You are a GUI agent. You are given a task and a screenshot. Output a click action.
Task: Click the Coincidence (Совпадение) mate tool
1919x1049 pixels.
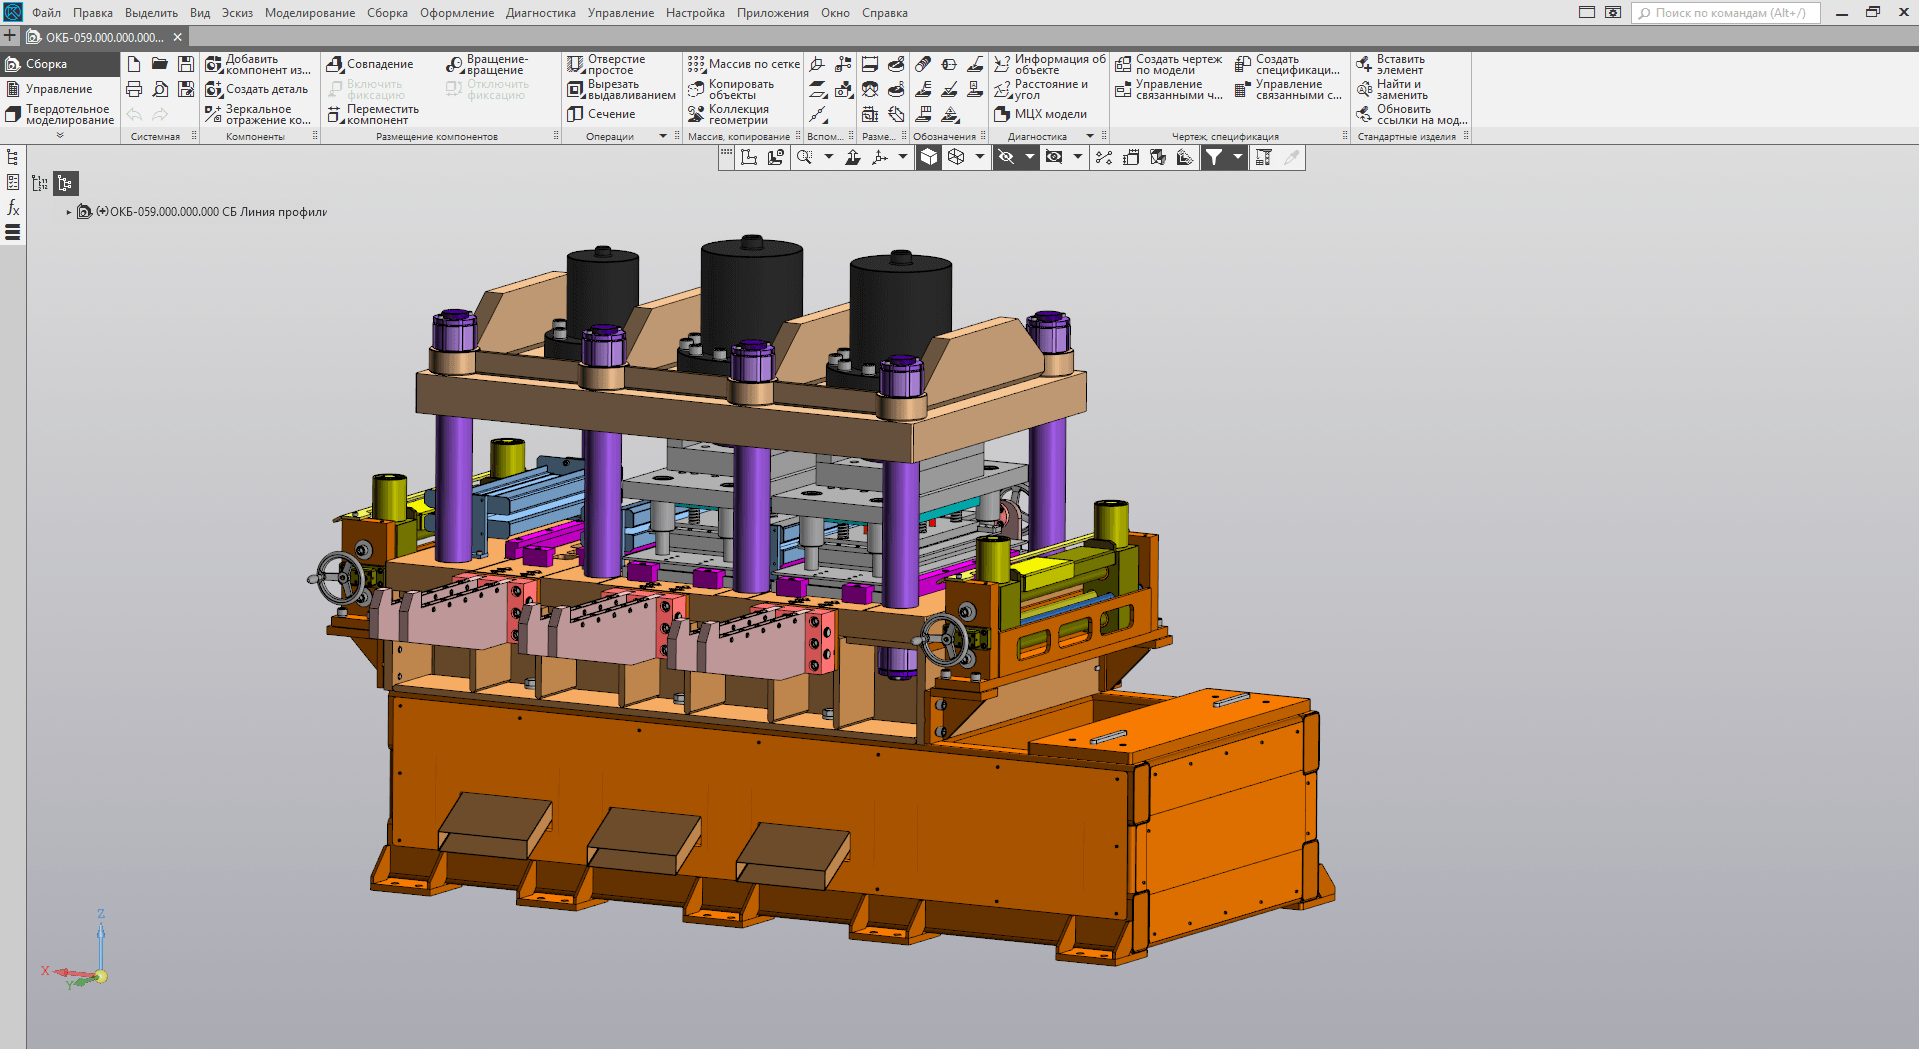coord(370,64)
